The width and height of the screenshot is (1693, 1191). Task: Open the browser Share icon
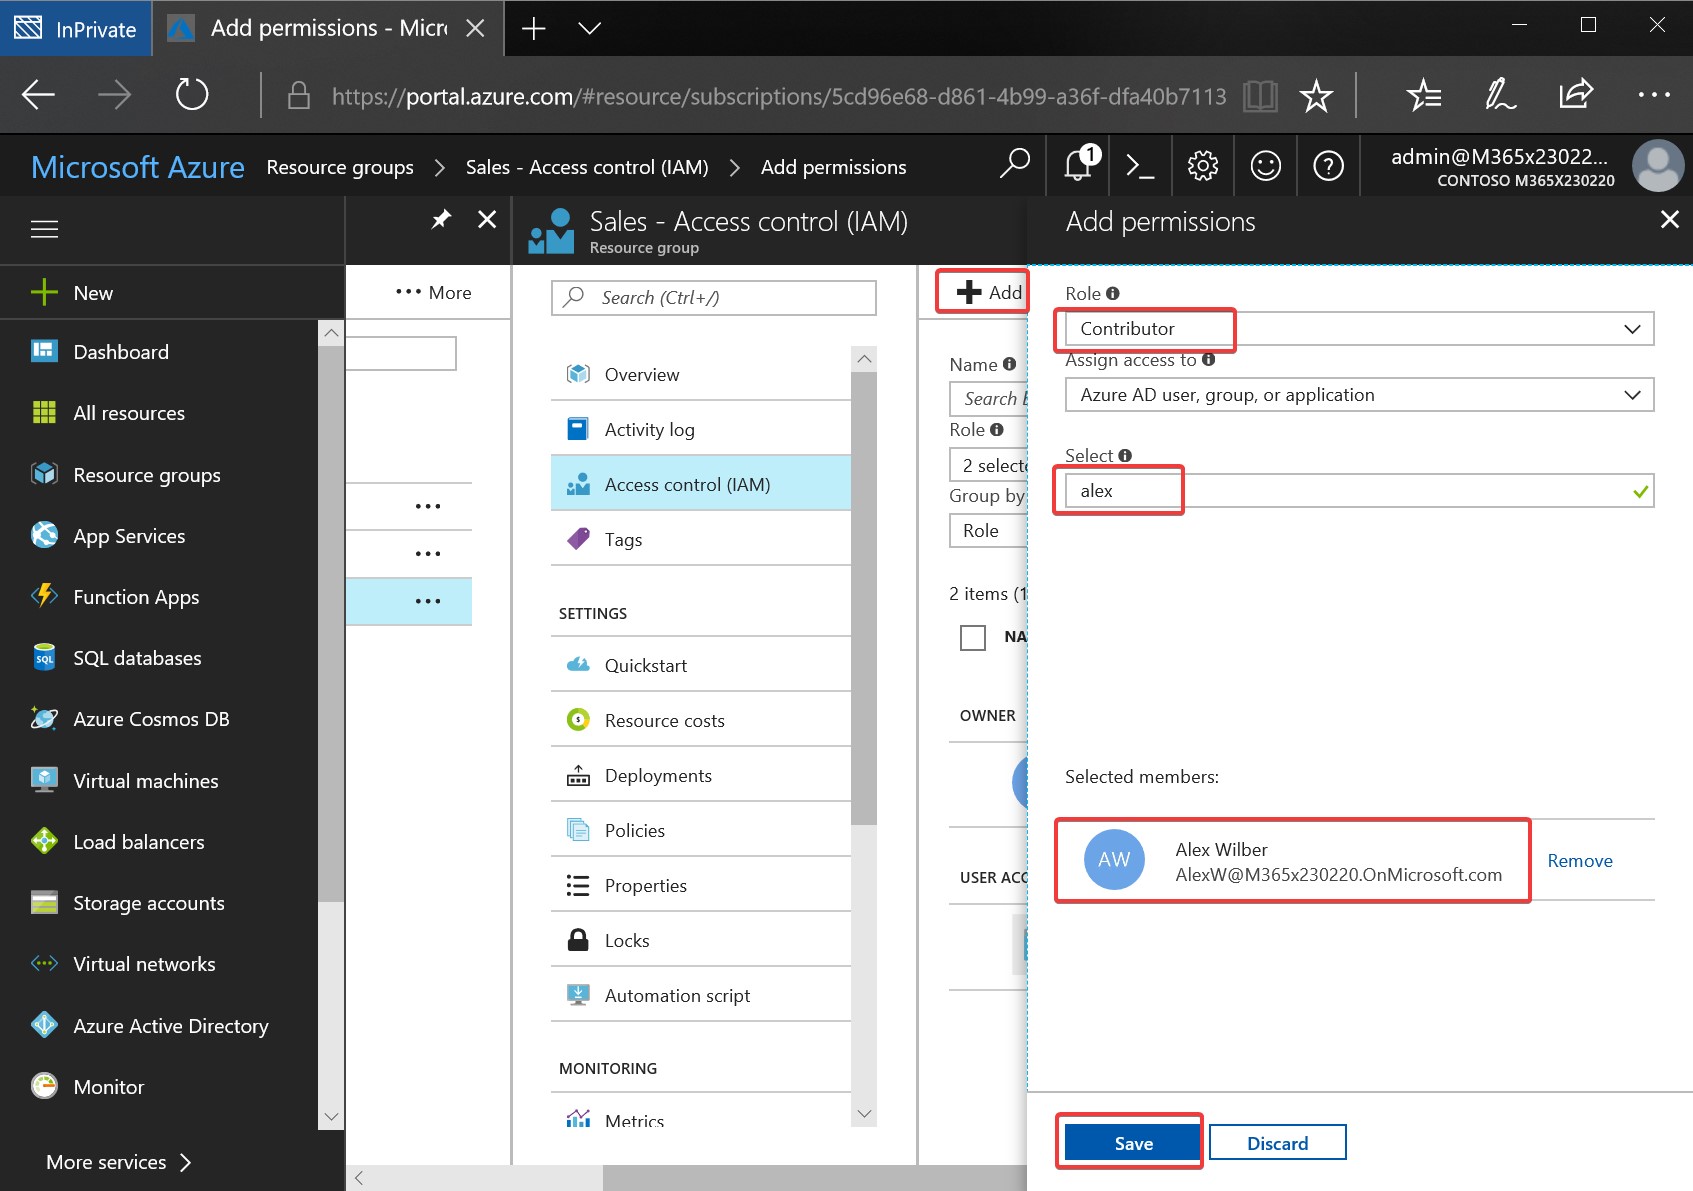point(1575,95)
